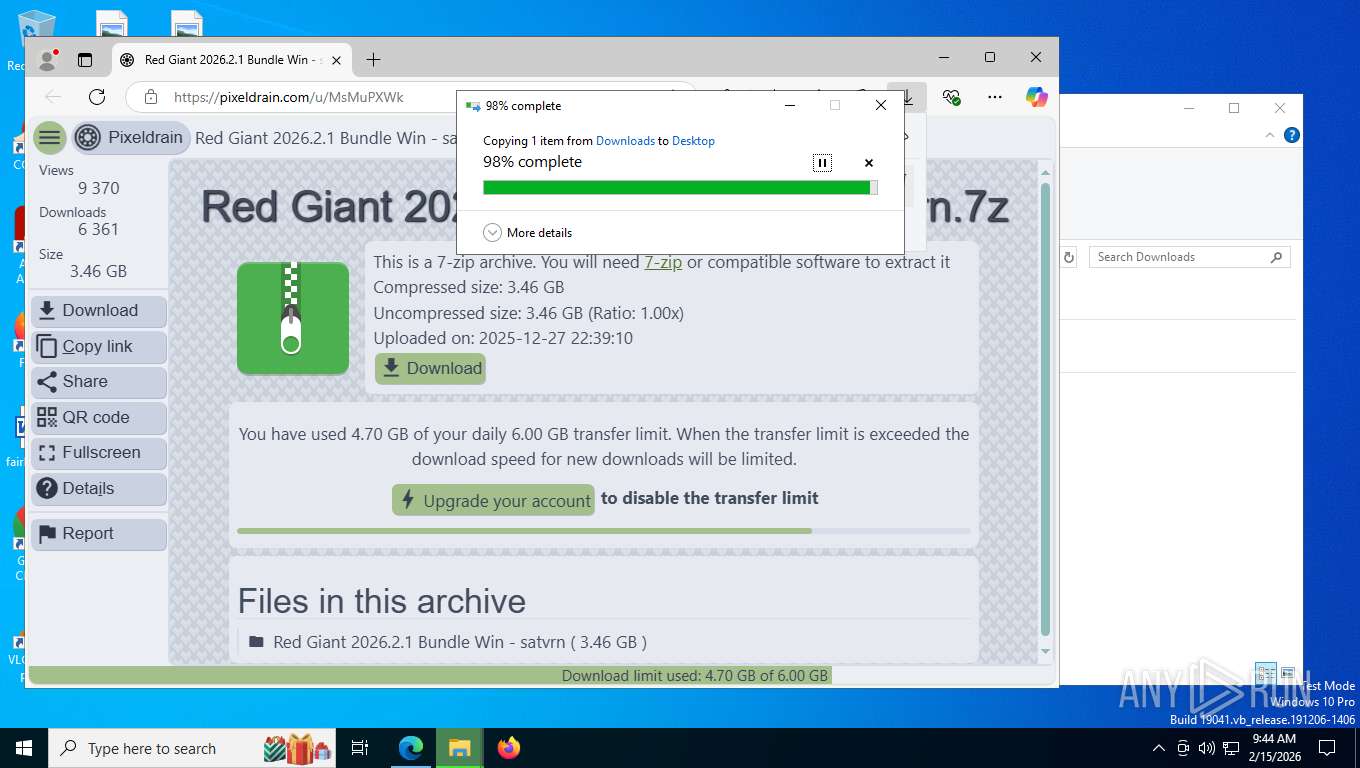Click the green Download button beside archive icon
Screen dimensions: 1360x768
click(431, 368)
